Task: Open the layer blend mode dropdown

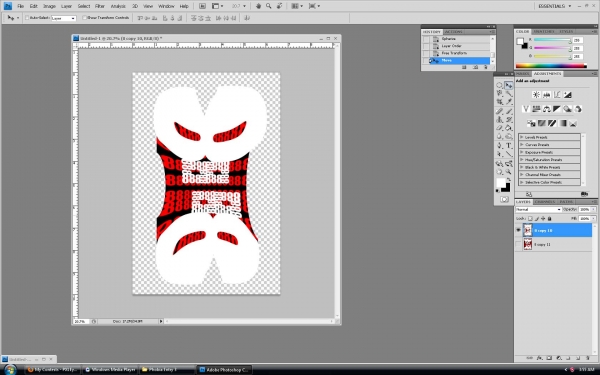Action: pos(538,210)
